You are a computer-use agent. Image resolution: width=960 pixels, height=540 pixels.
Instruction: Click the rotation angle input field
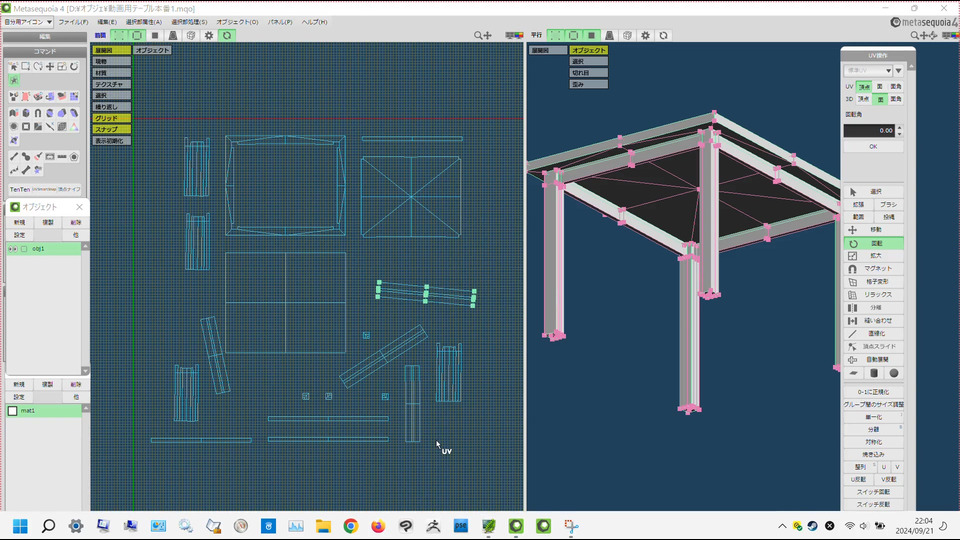pyautogui.click(x=868, y=130)
